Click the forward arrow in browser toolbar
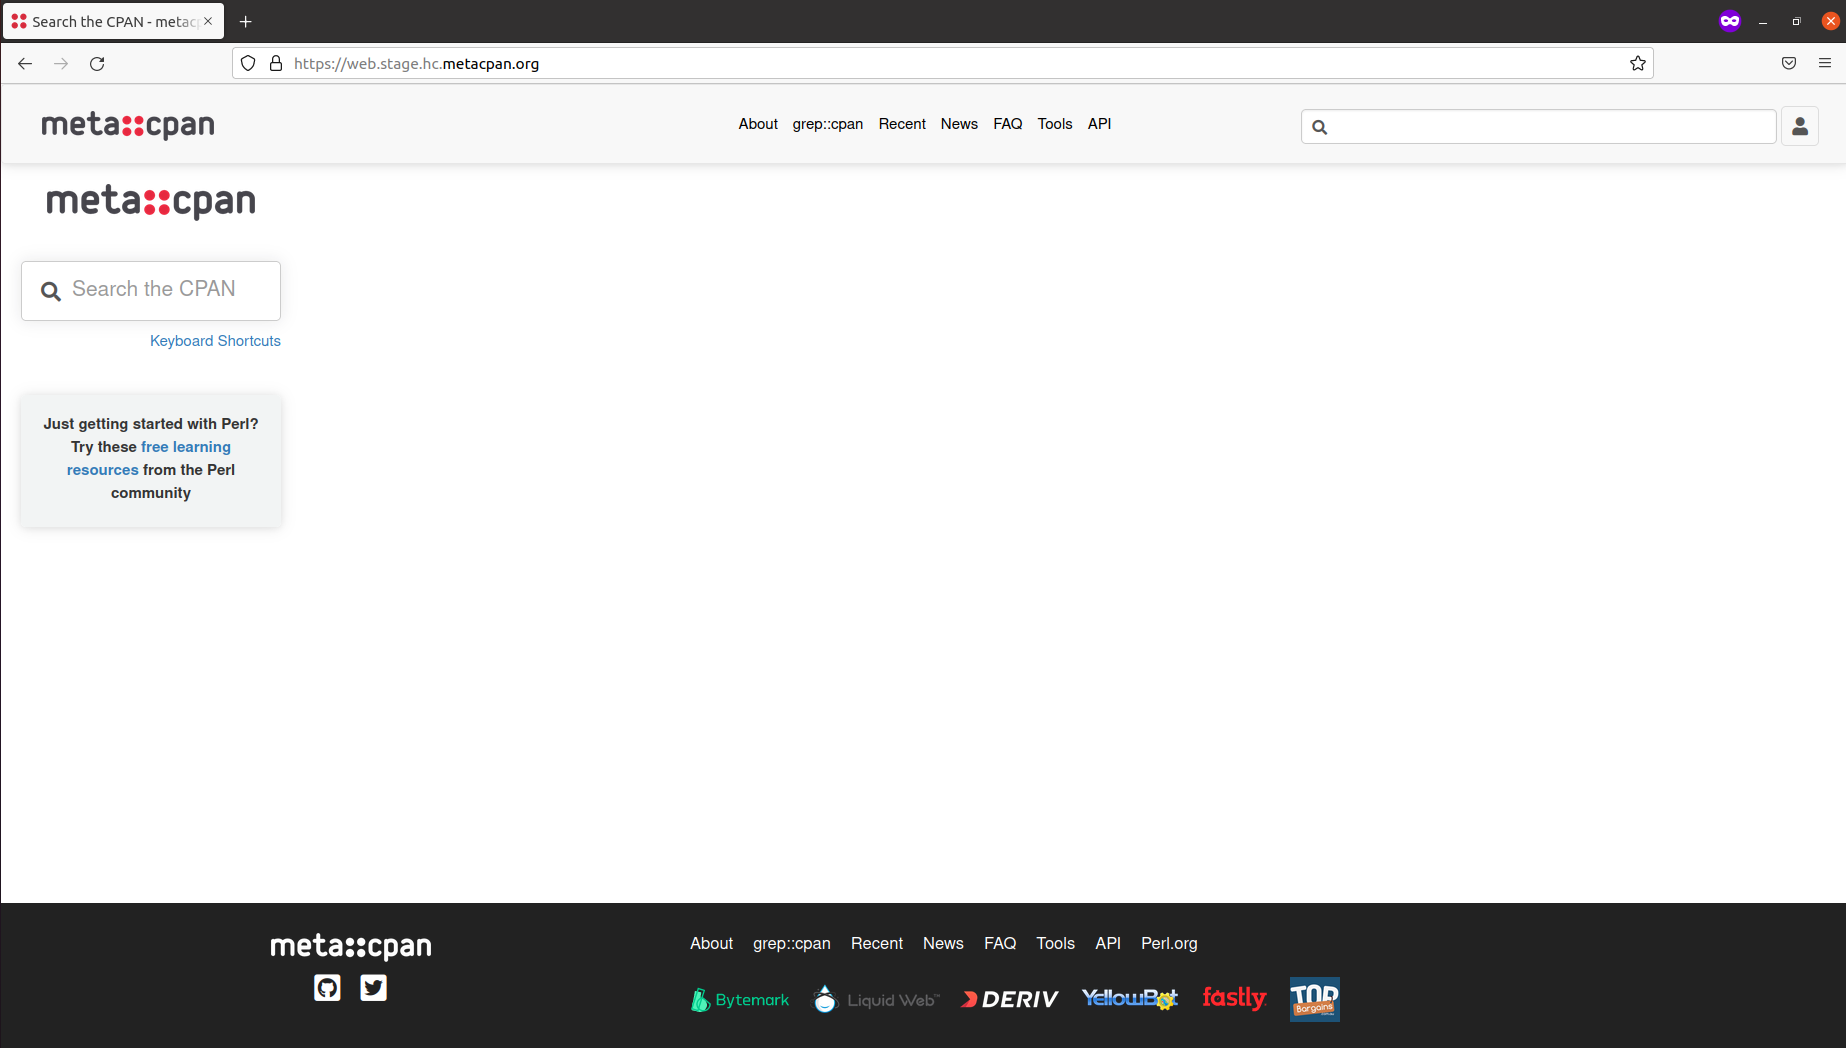The image size is (1846, 1048). point(61,63)
